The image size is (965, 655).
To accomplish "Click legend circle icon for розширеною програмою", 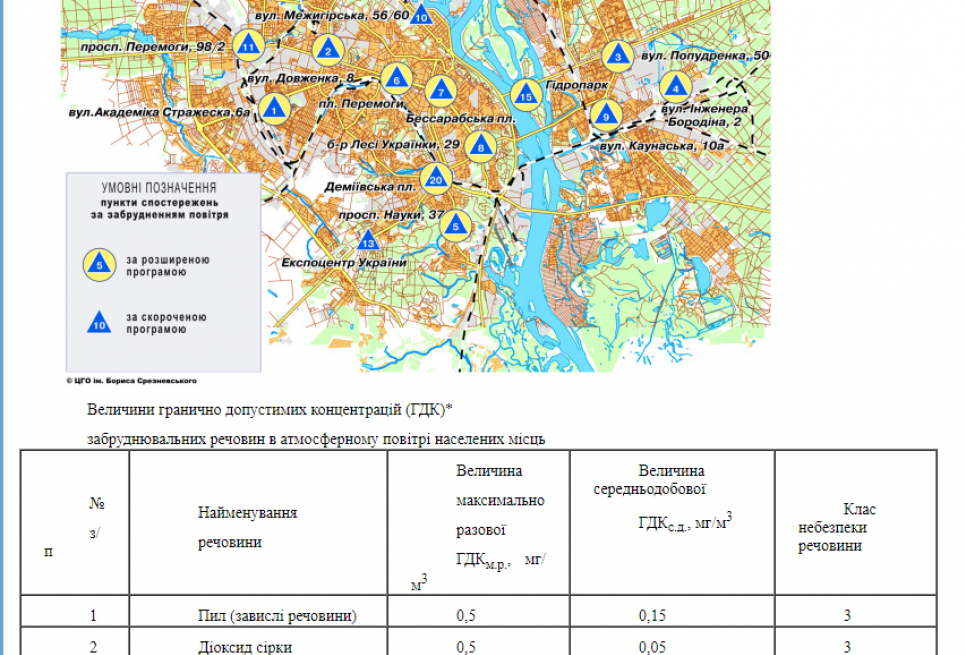I will (x=98, y=264).
